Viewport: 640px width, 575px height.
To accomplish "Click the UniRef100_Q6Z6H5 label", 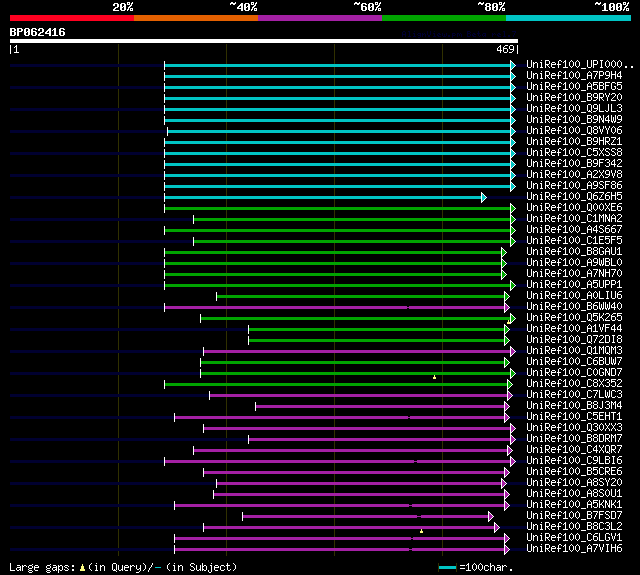I will [574, 197].
